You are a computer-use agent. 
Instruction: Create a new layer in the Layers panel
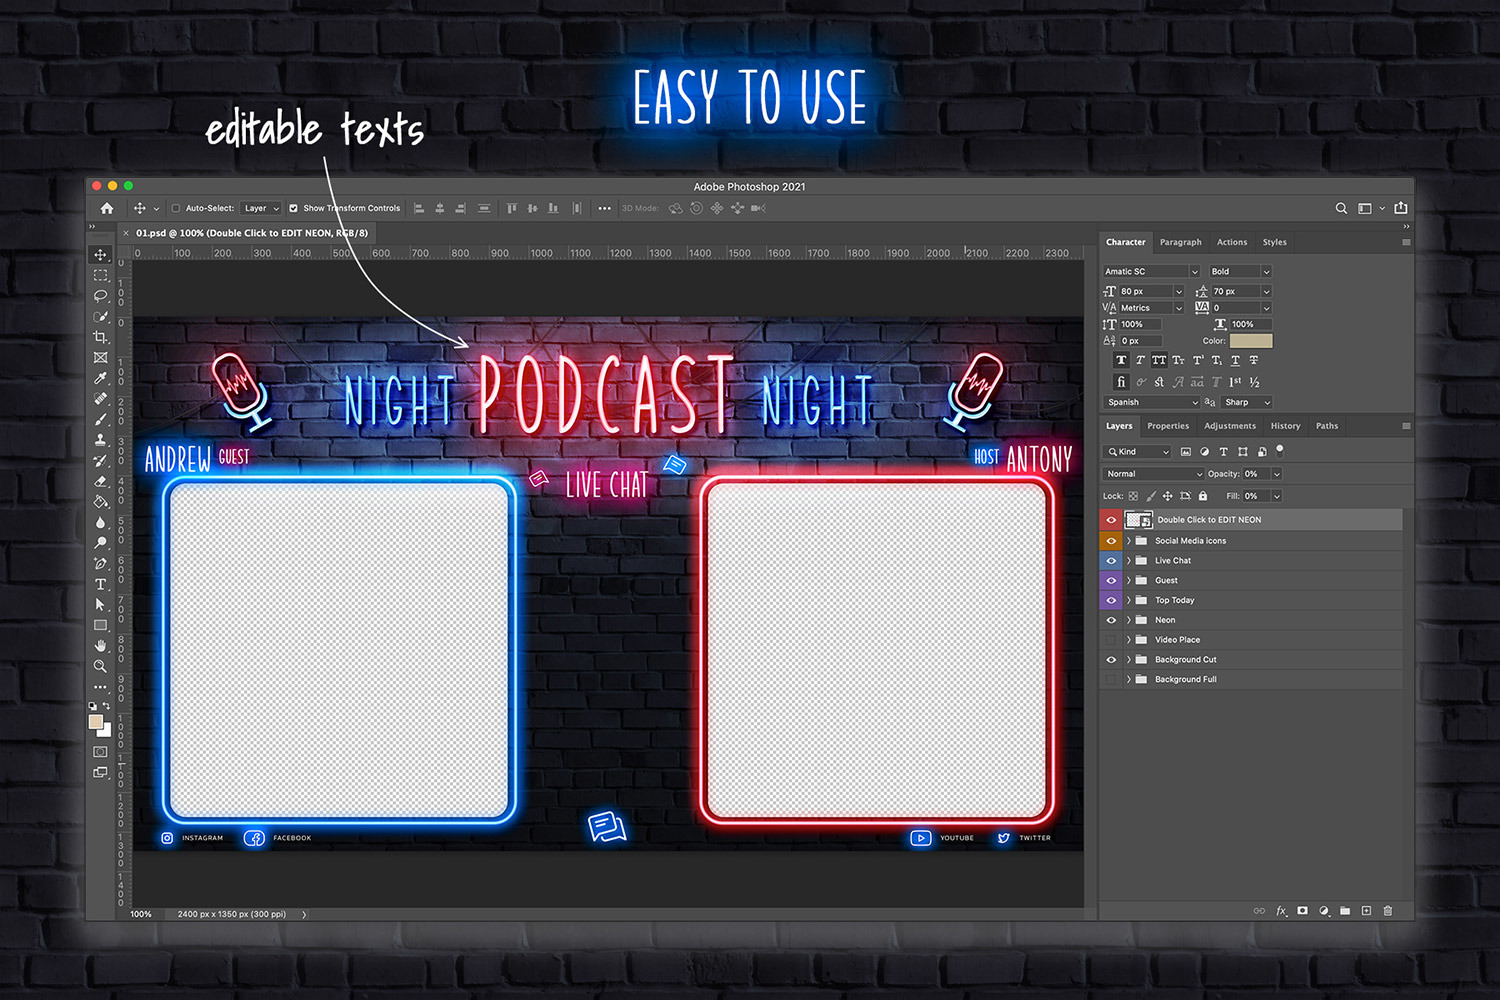pos(1366,911)
